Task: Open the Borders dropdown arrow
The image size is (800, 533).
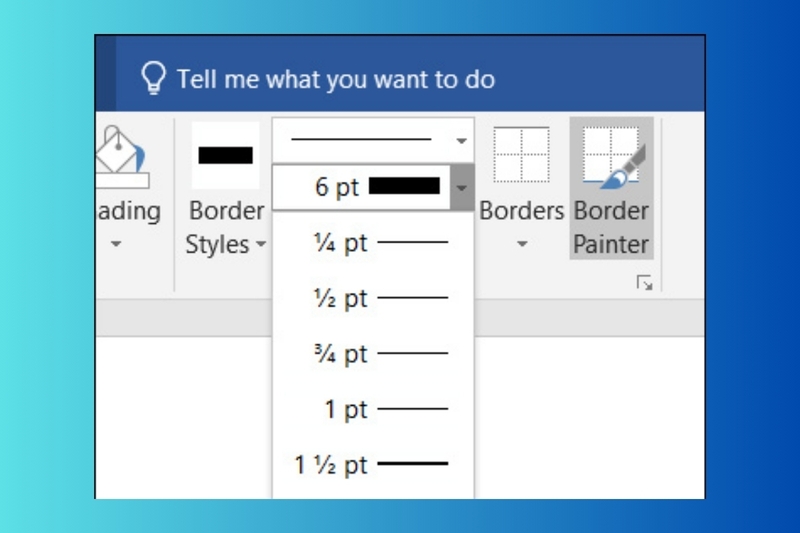Action: pos(521,244)
